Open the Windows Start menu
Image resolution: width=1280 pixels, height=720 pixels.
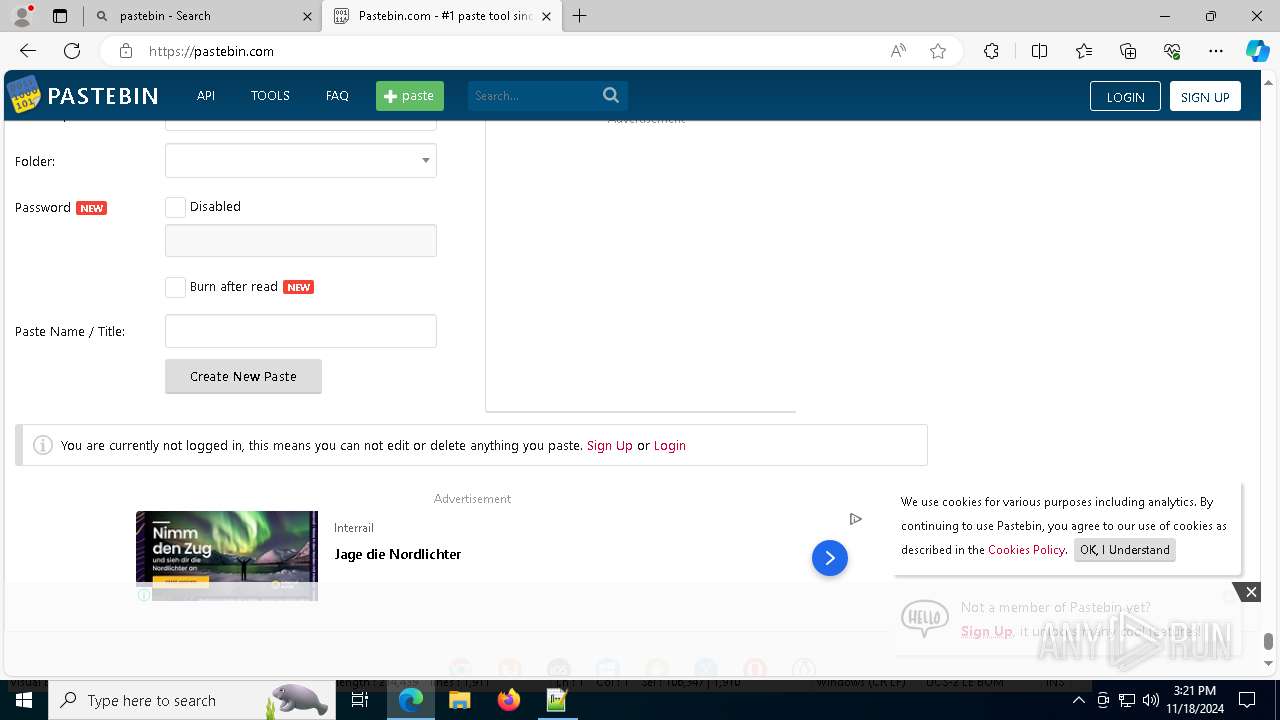23,700
